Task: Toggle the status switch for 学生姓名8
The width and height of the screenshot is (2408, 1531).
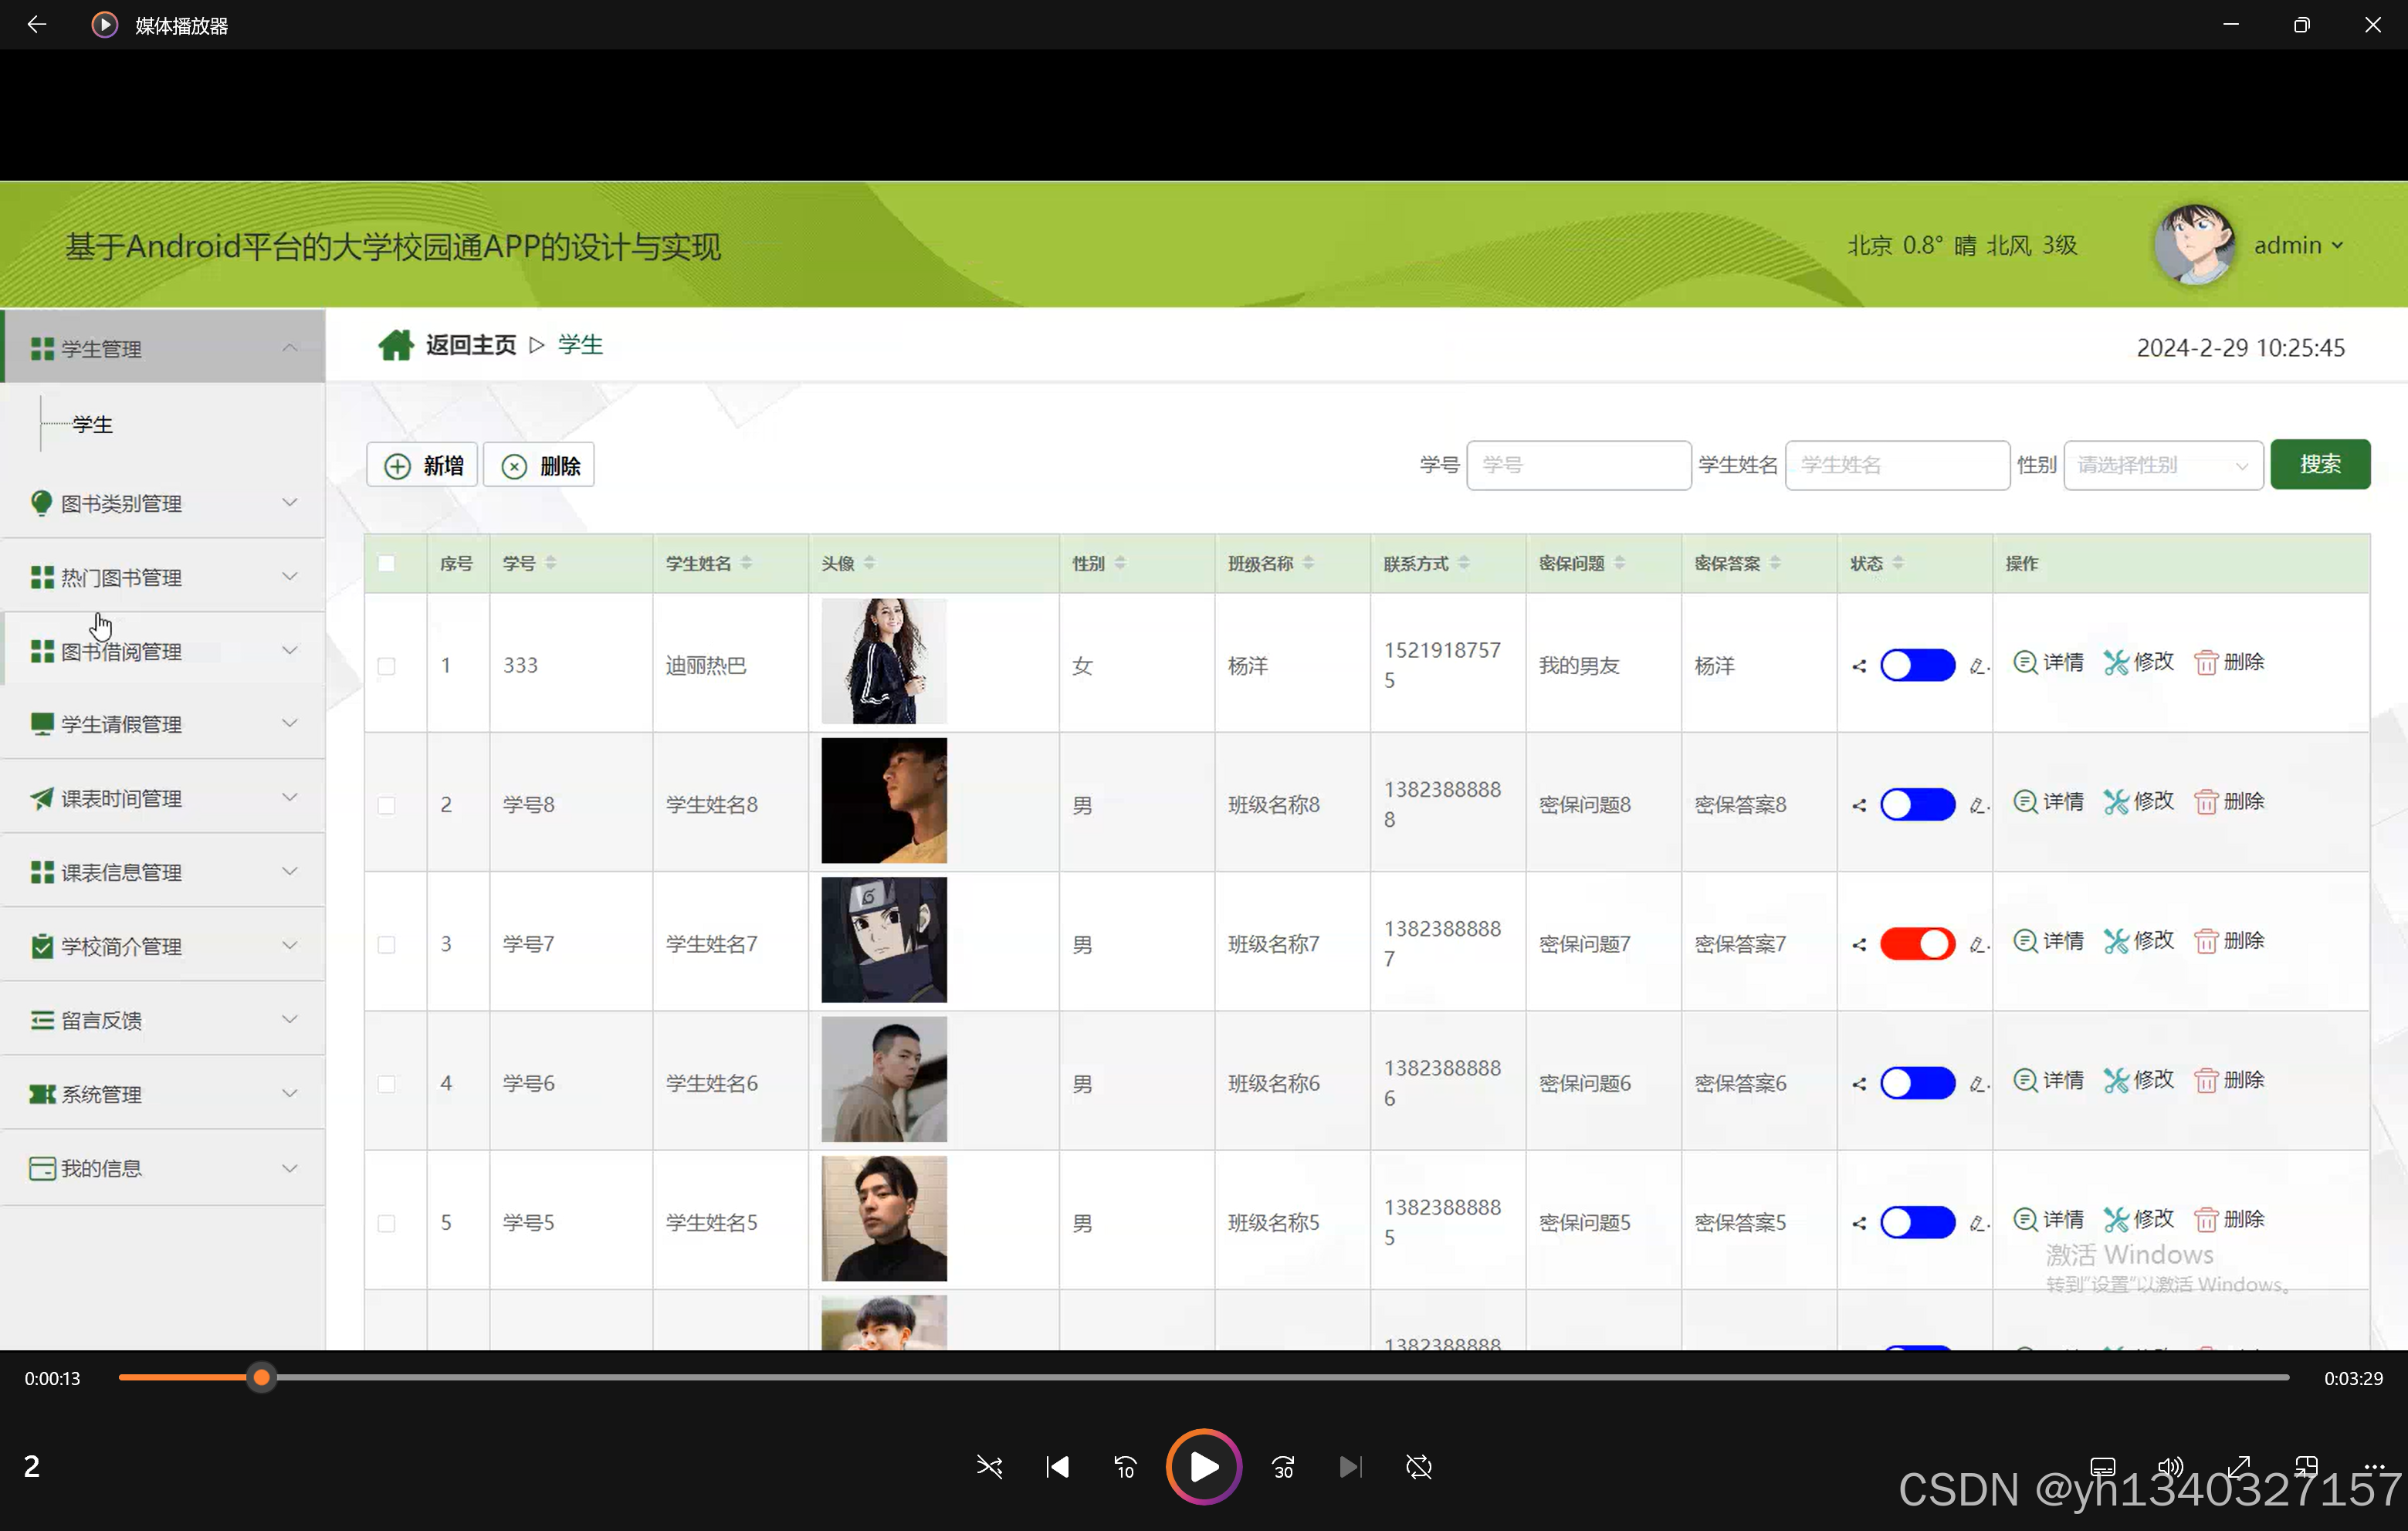Action: pos(1917,804)
